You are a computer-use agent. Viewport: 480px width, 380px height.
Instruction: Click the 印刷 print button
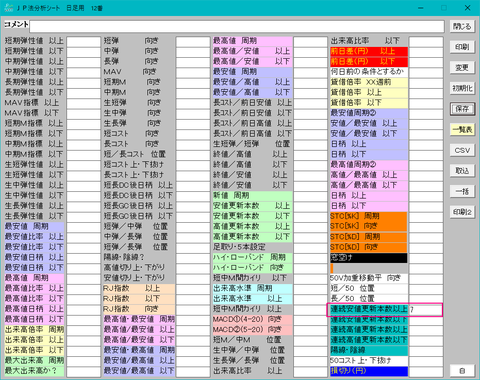point(462,47)
